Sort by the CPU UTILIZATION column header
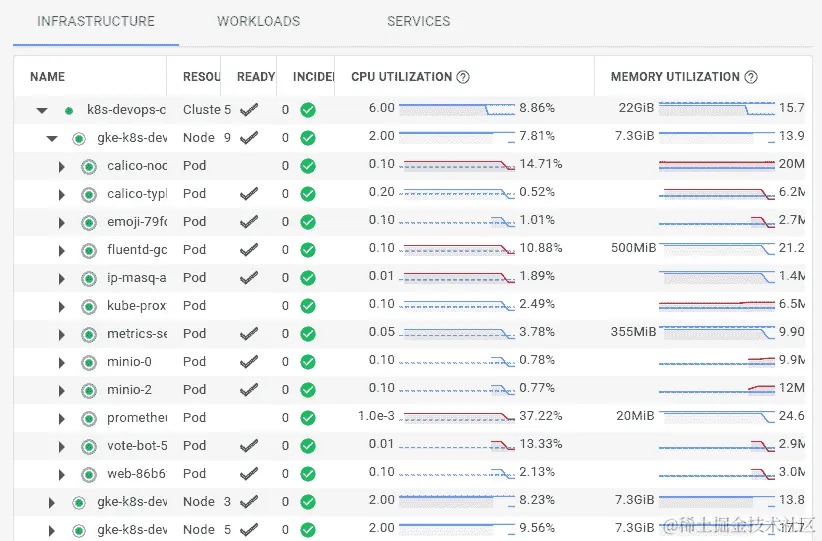This screenshot has height=541, width=822. point(402,77)
